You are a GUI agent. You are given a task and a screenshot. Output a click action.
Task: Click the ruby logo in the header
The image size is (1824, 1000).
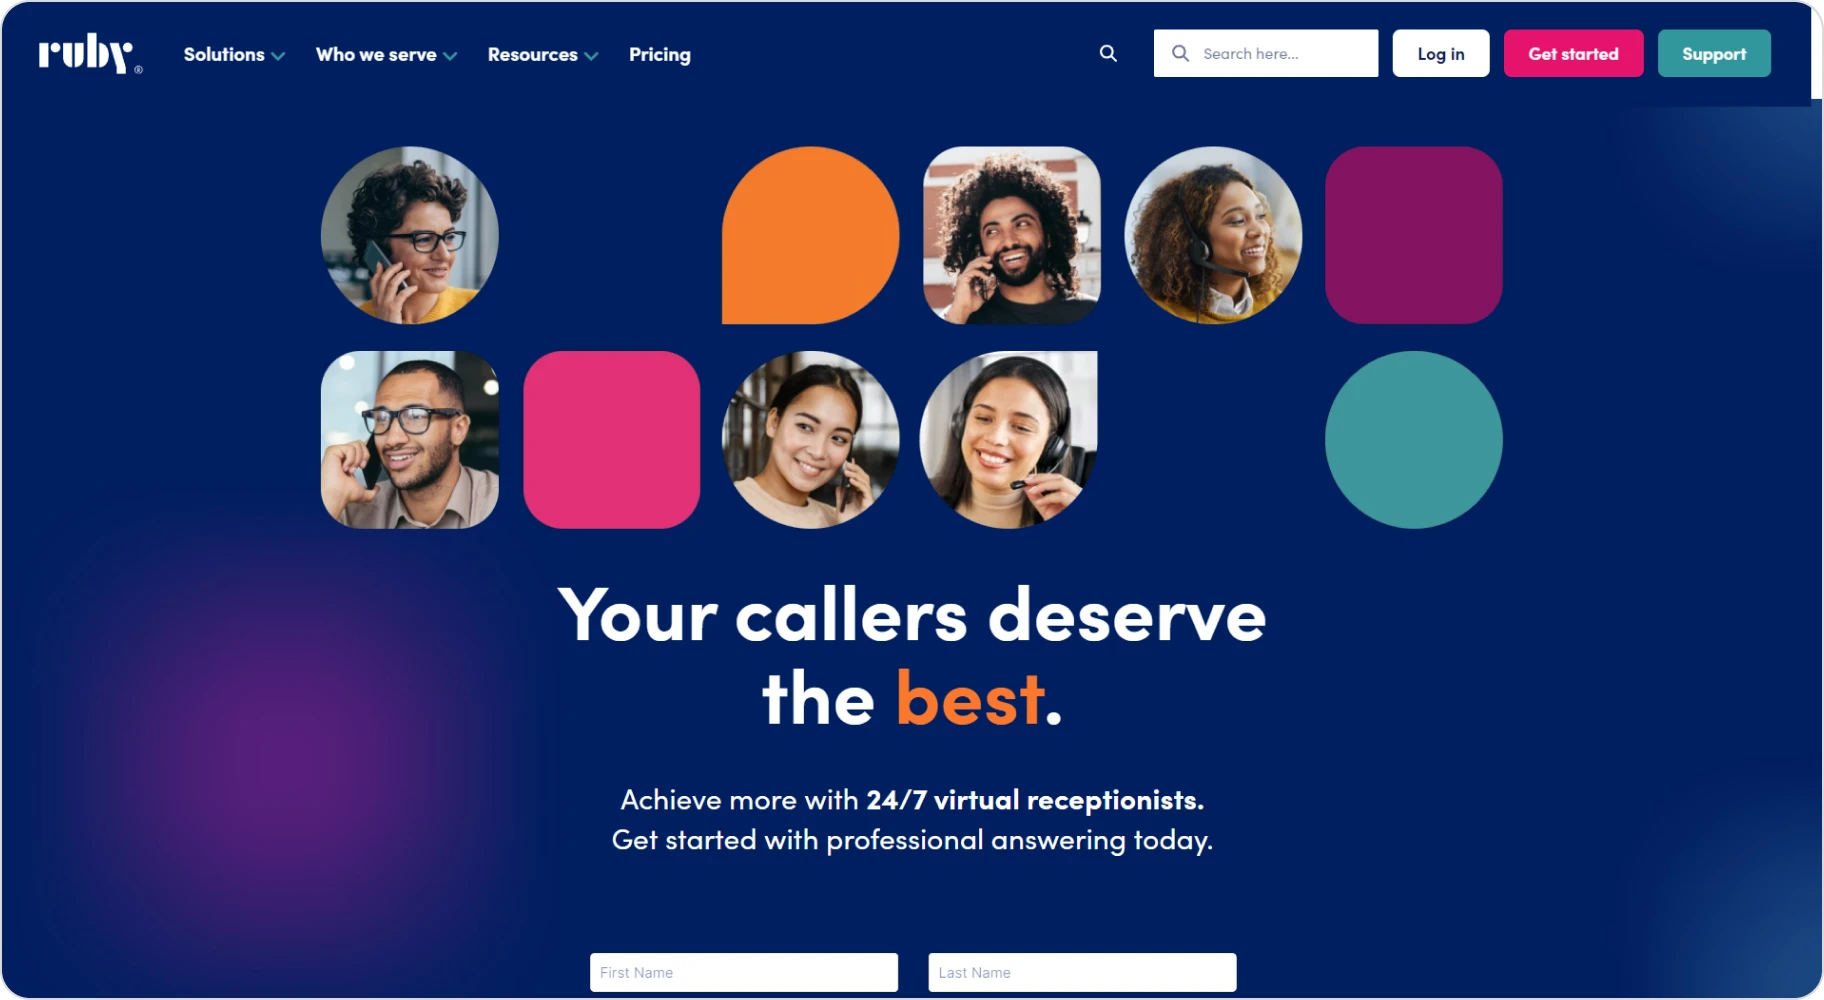pos(90,54)
